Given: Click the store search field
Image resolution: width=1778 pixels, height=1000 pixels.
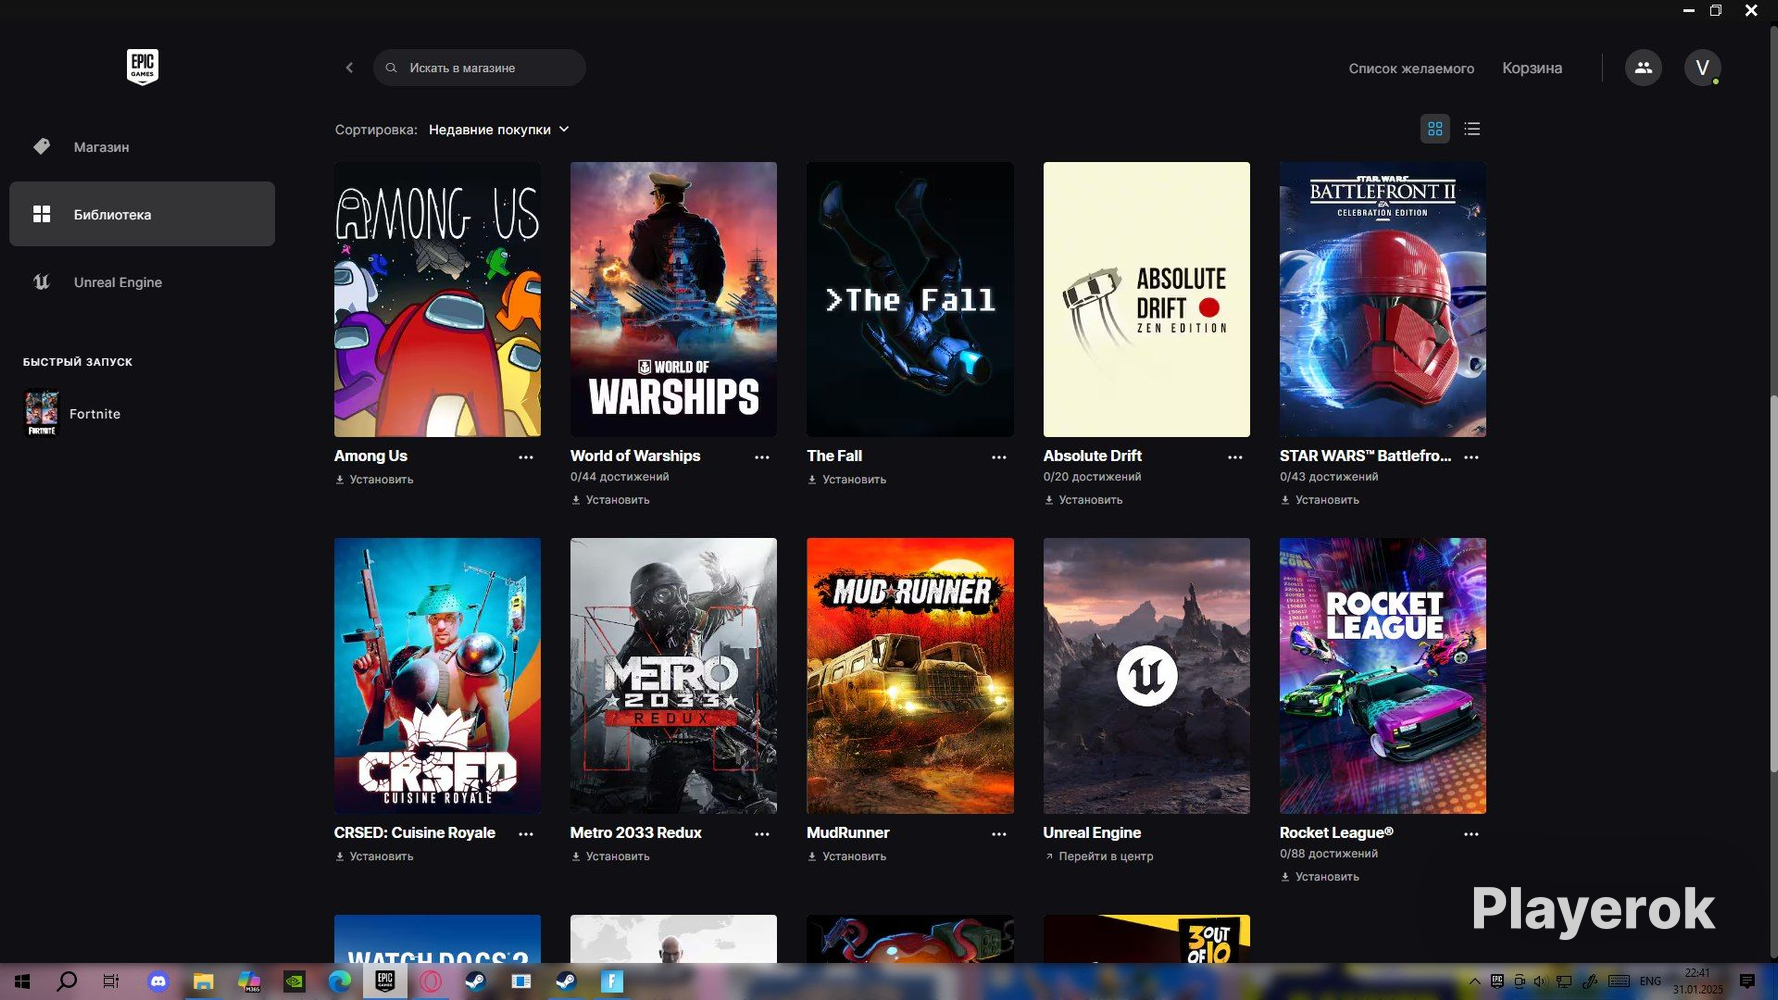Looking at the screenshot, I should [x=479, y=68].
